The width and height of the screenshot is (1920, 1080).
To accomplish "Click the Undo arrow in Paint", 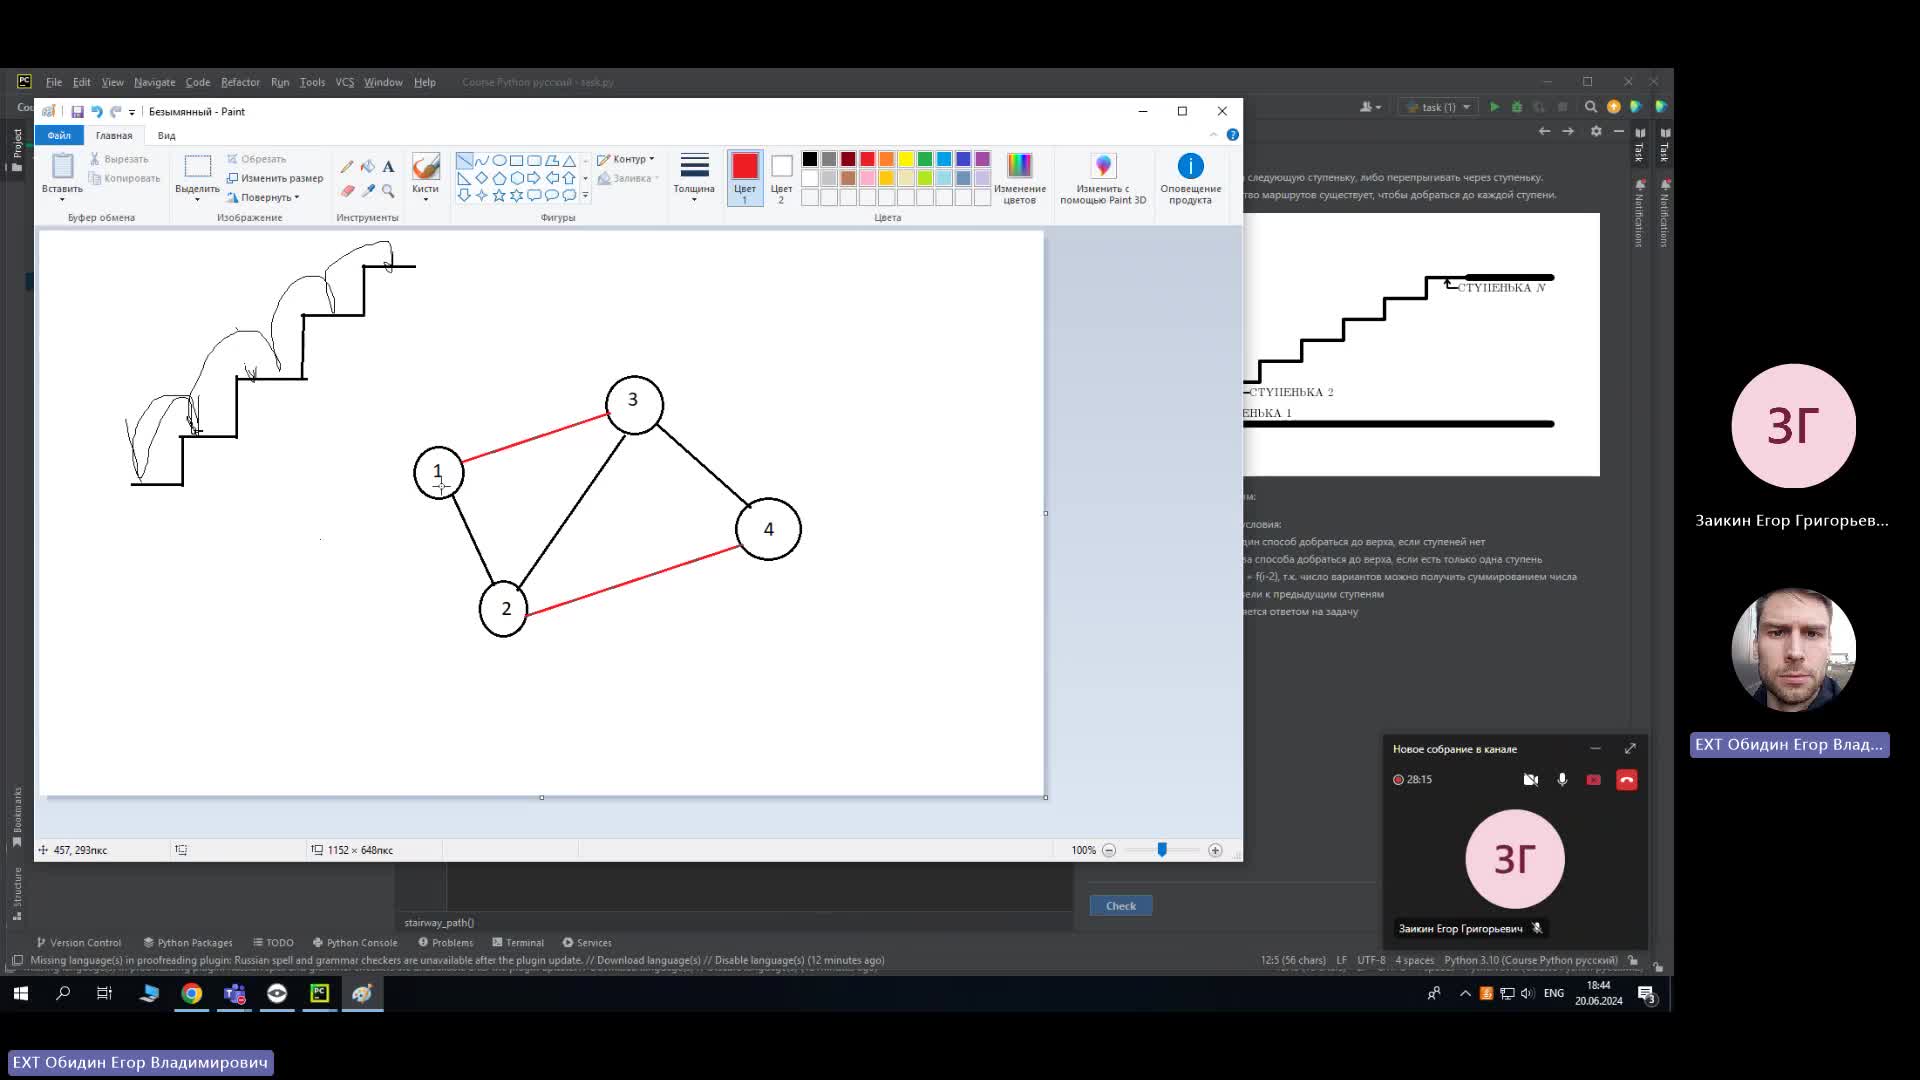I will 97,112.
